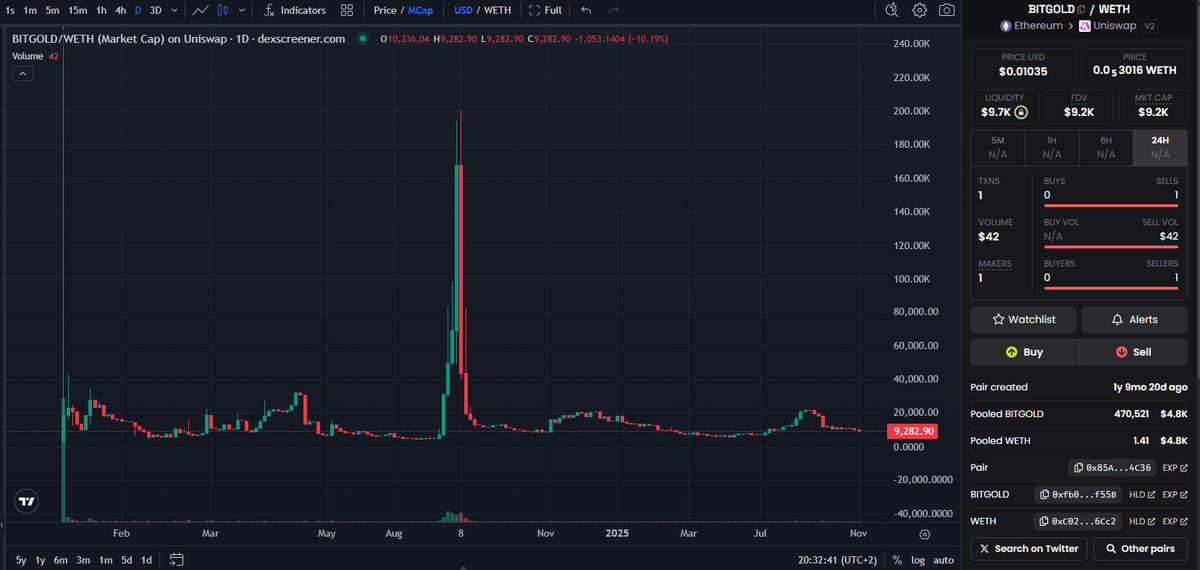
Task: Open the BITGOLD row EXP explorer link
Action: 1175,494
